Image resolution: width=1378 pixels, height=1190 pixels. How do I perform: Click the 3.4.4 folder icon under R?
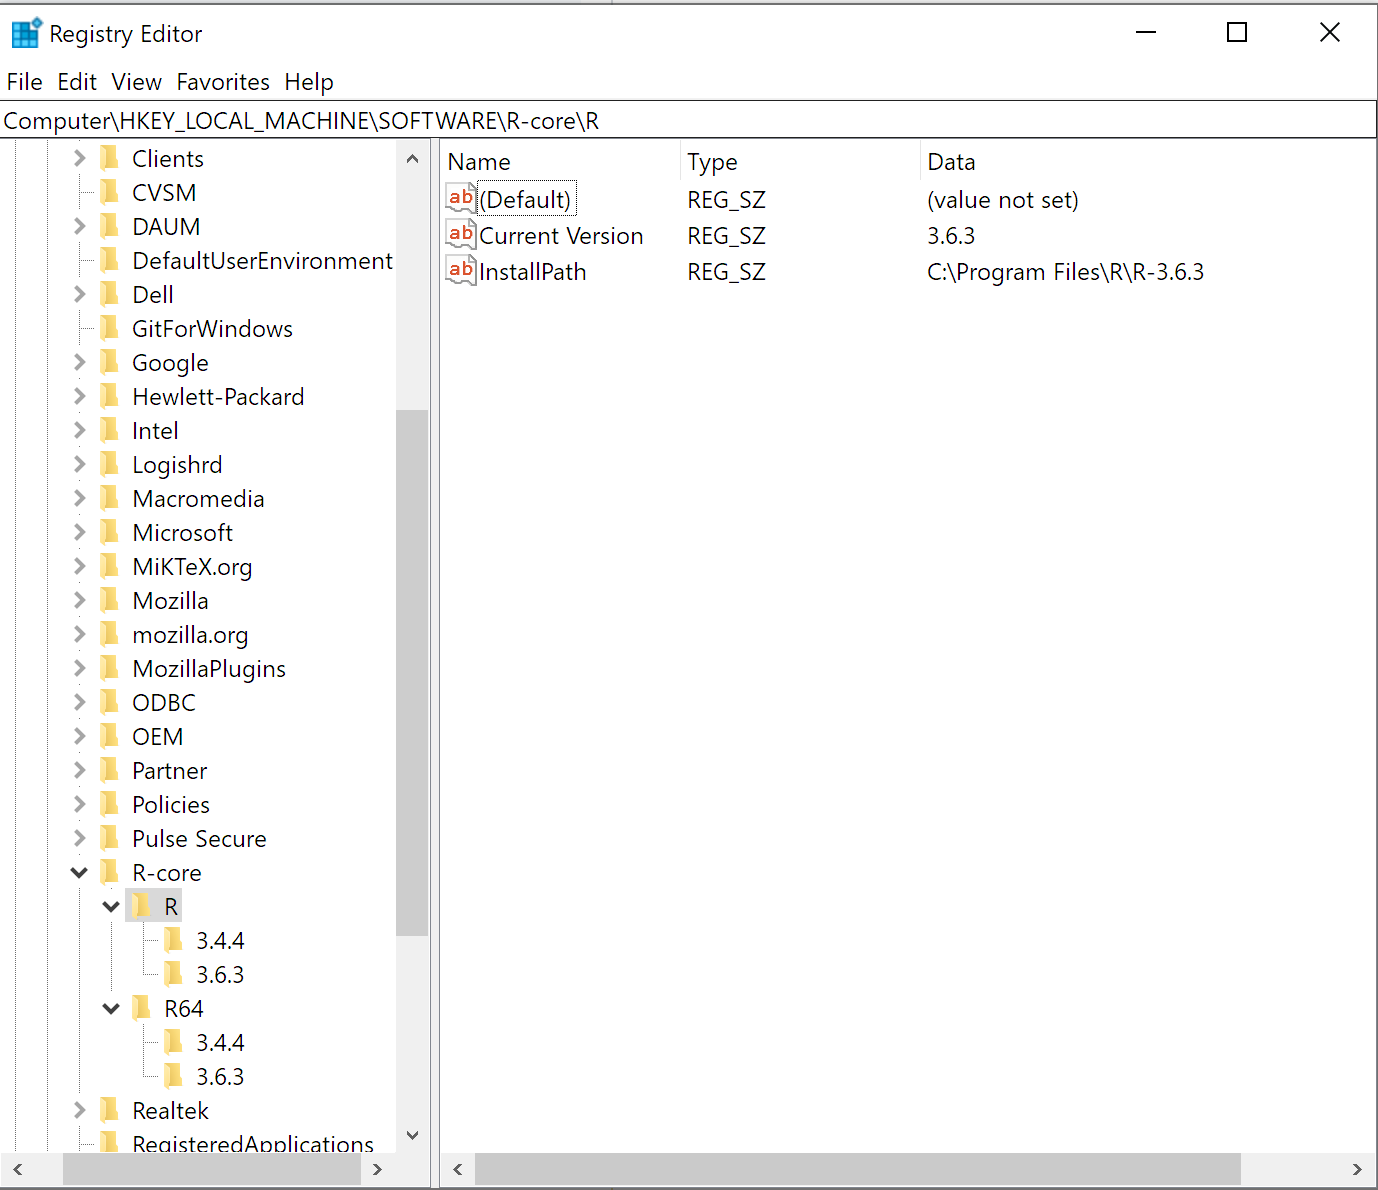pyautogui.click(x=174, y=940)
